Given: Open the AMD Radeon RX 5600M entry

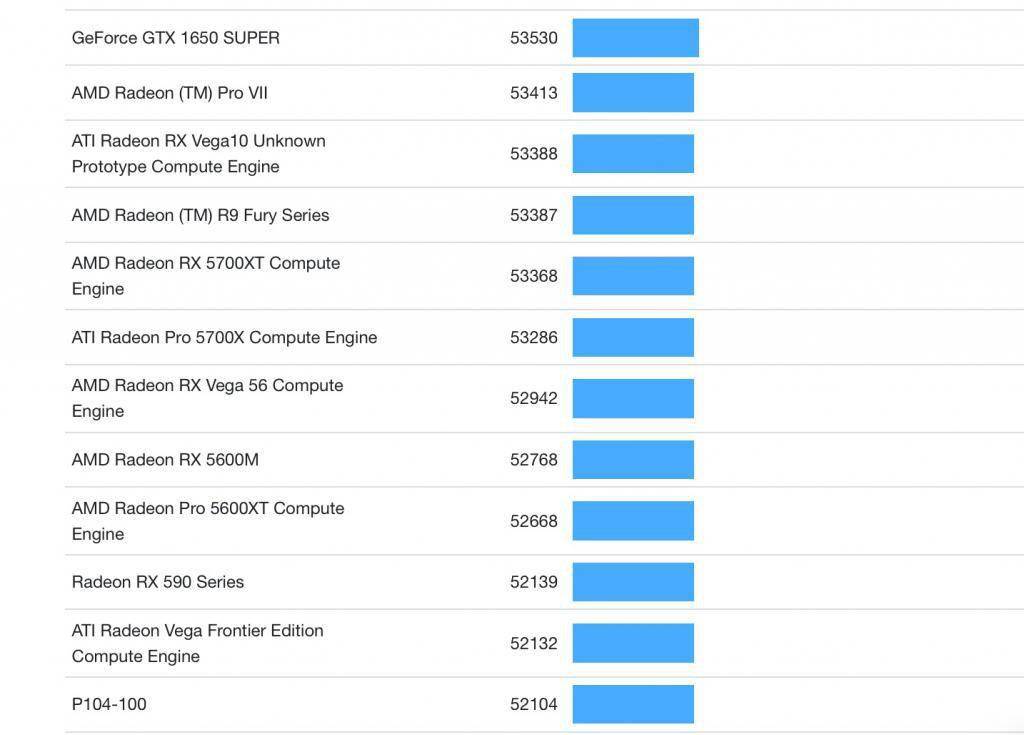Looking at the screenshot, I should 165,460.
